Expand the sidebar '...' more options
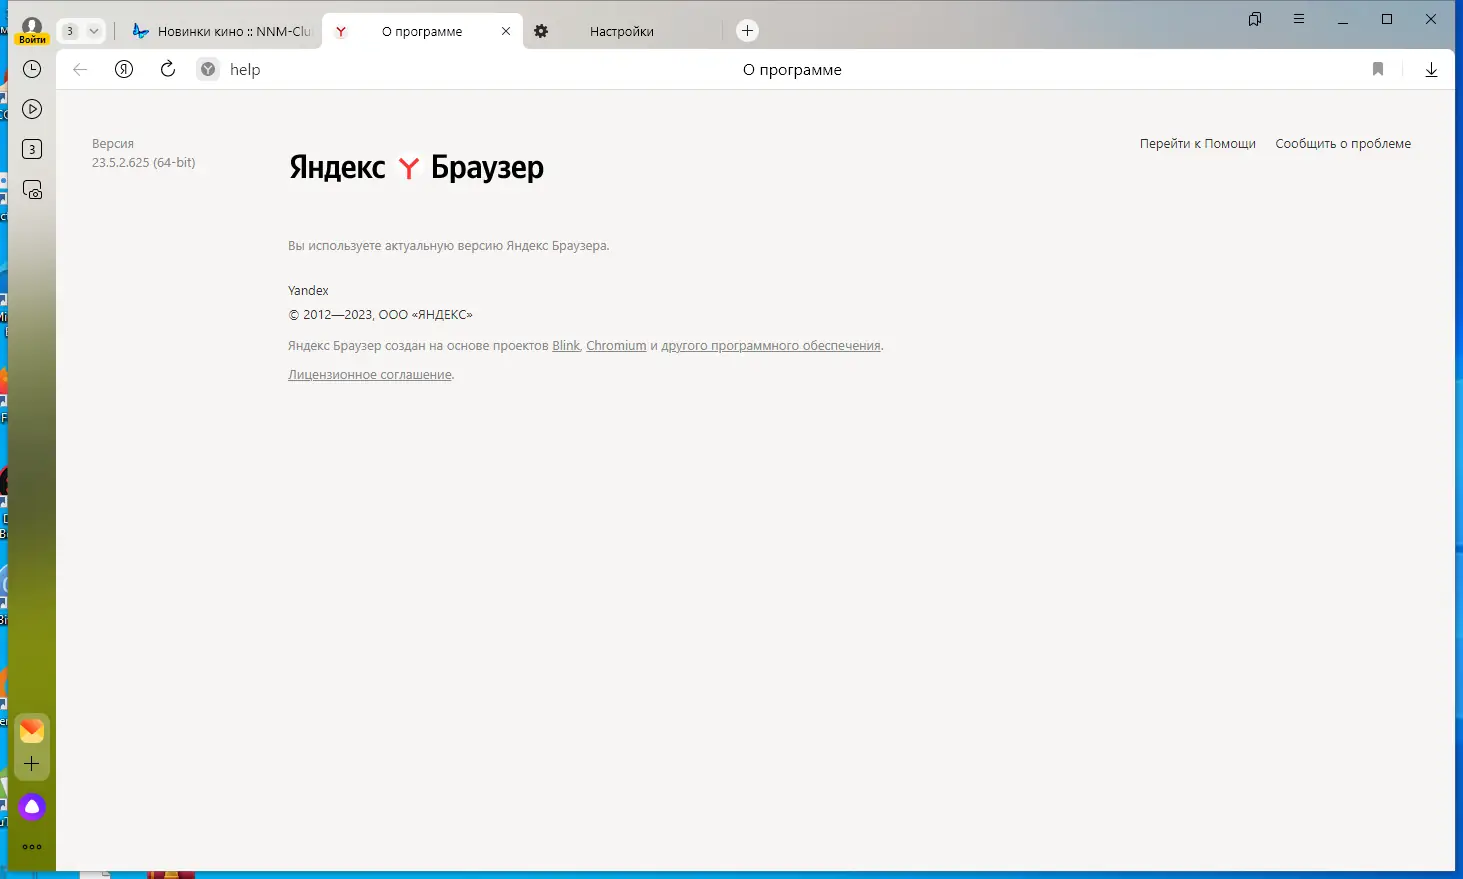 [32, 846]
